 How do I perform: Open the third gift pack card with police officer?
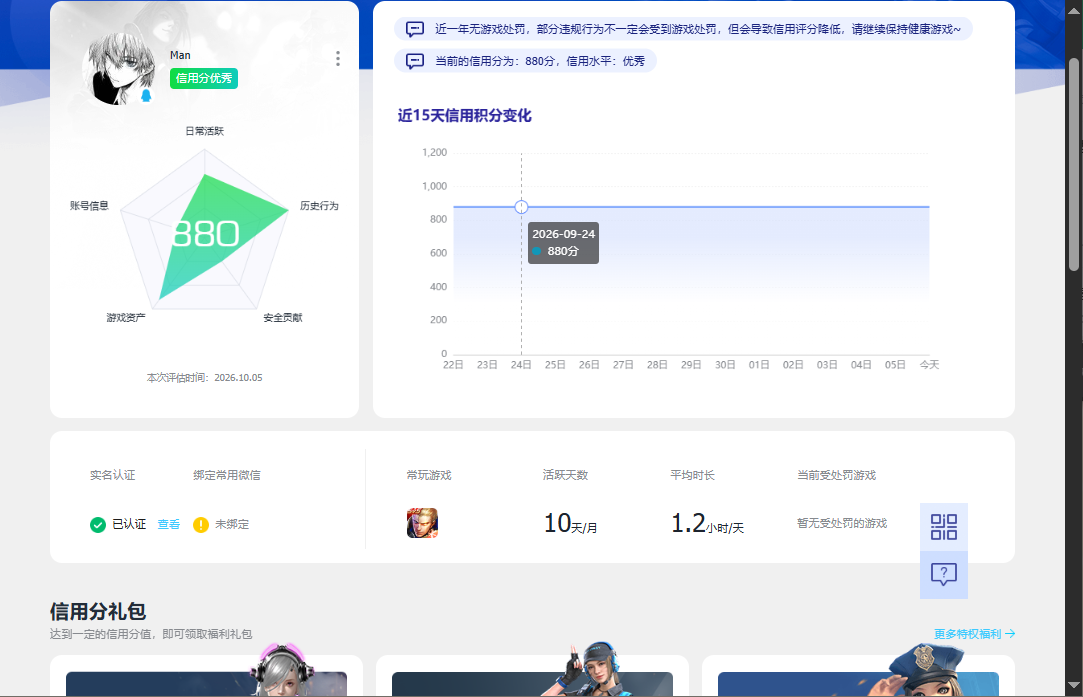click(858, 676)
